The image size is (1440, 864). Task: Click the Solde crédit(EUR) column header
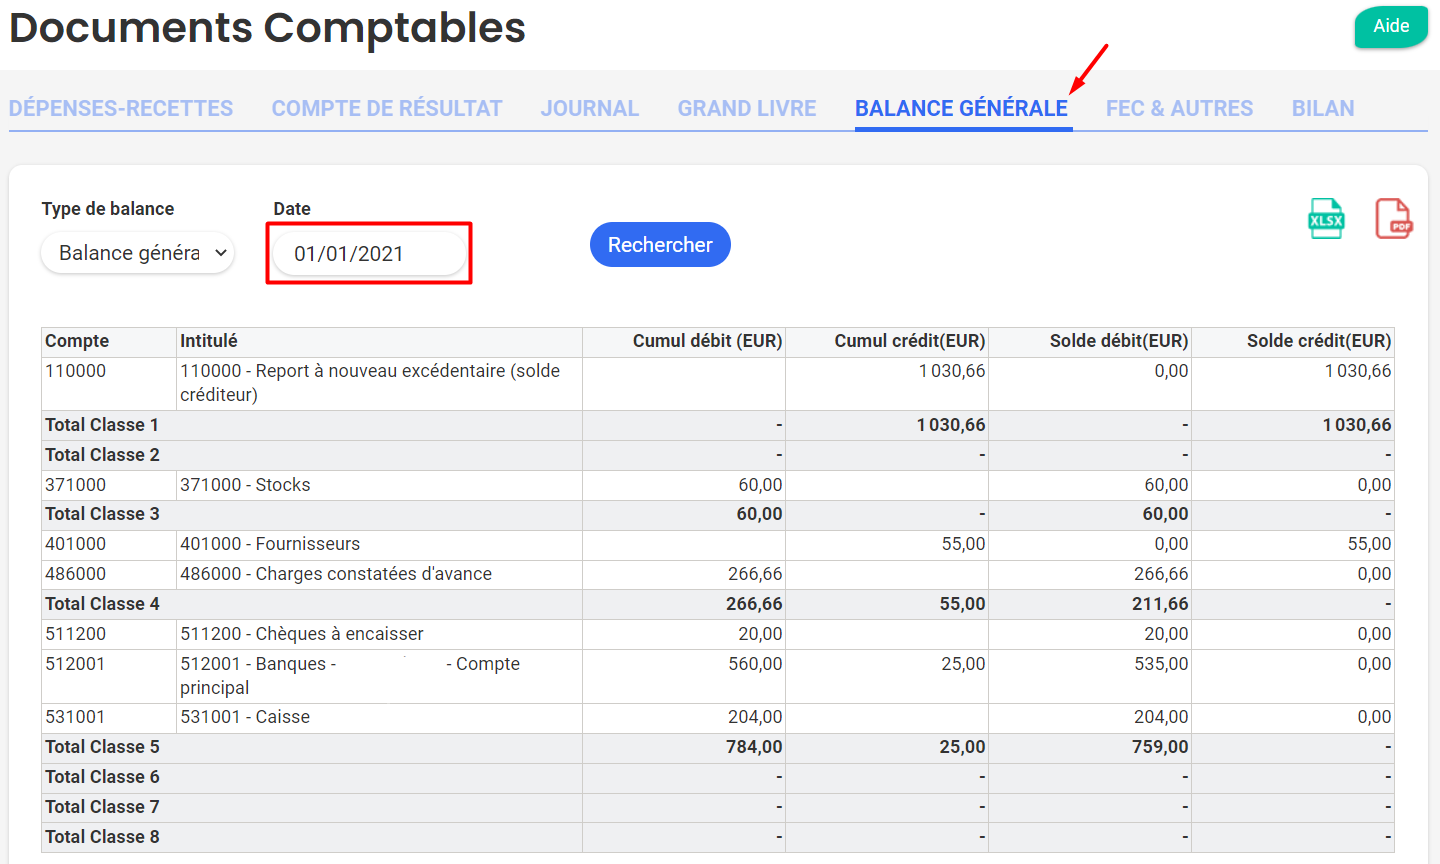coord(1318,341)
